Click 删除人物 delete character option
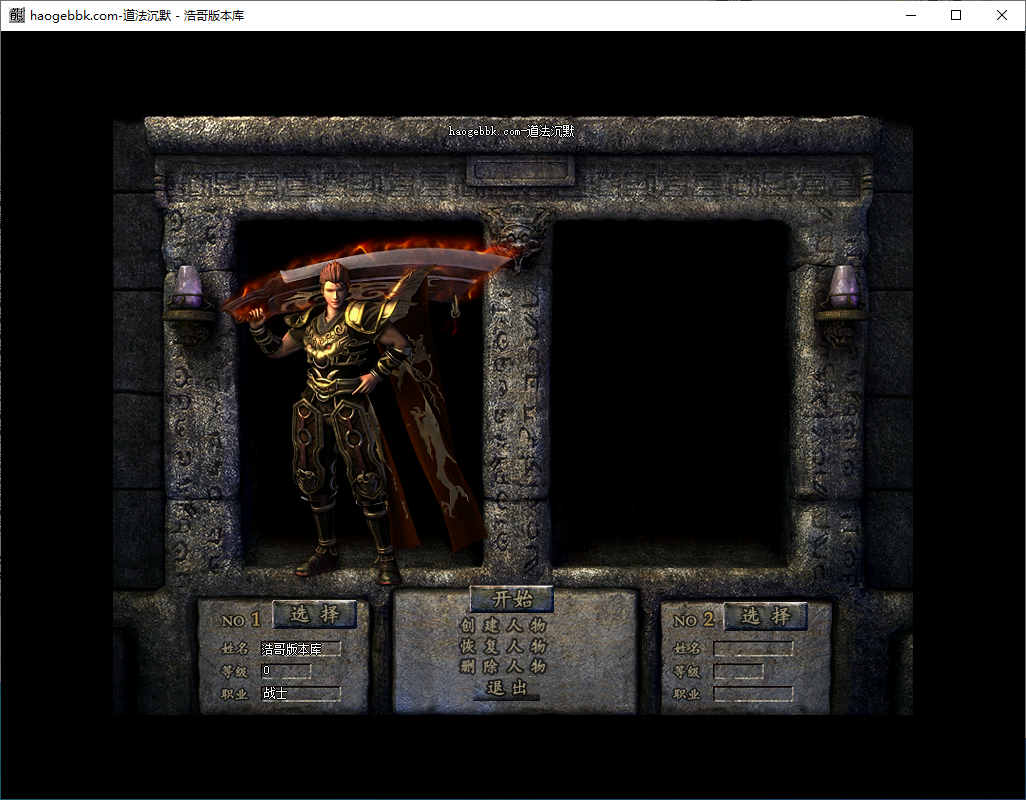 click(x=503, y=667)
